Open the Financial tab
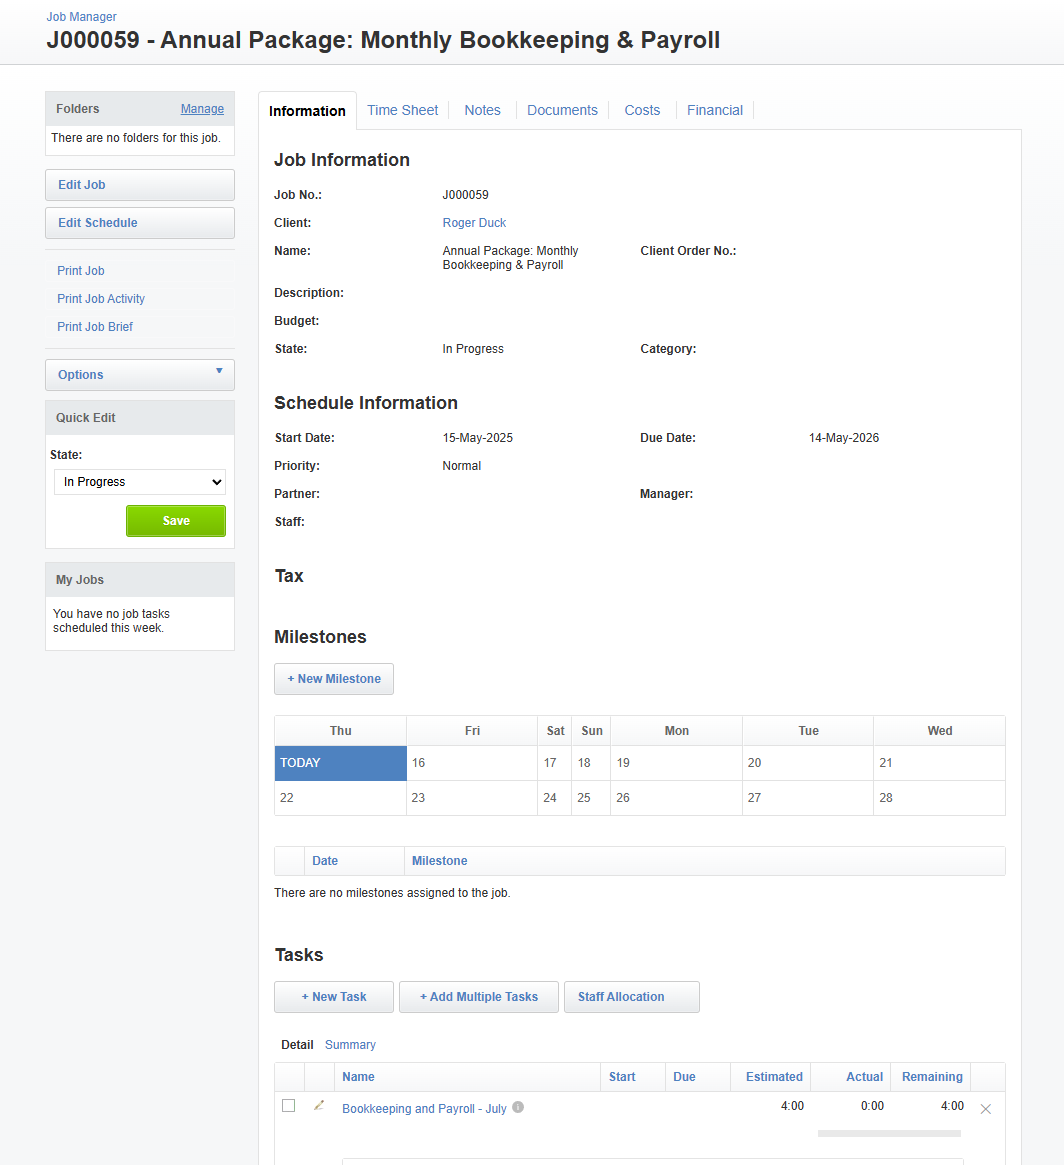The image size is (1064, 1165). (714, 110)
